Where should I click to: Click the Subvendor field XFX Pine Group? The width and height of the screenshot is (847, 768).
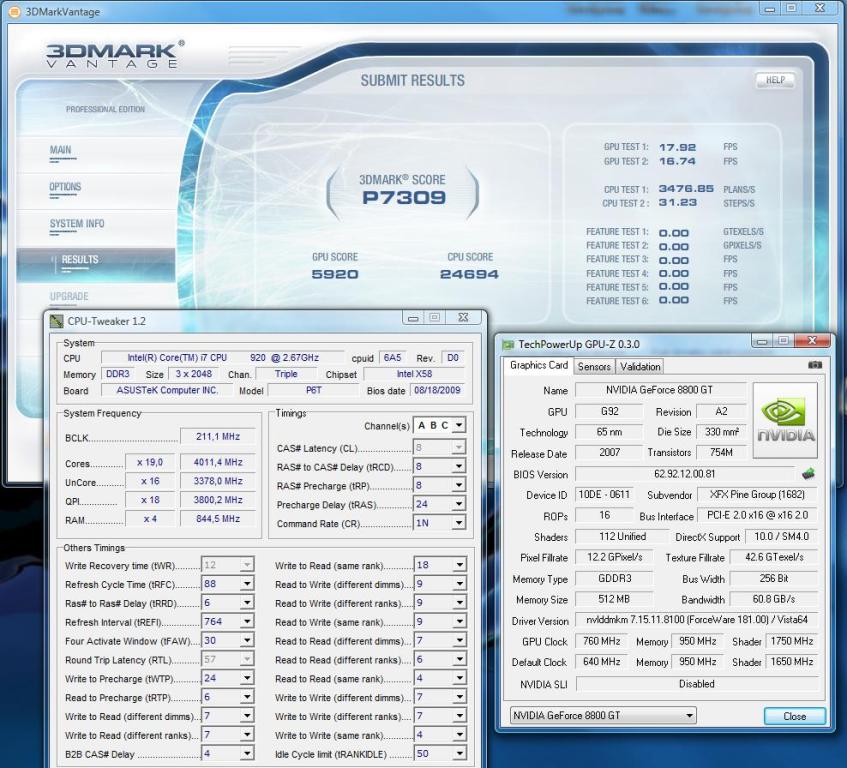[757, 495]
